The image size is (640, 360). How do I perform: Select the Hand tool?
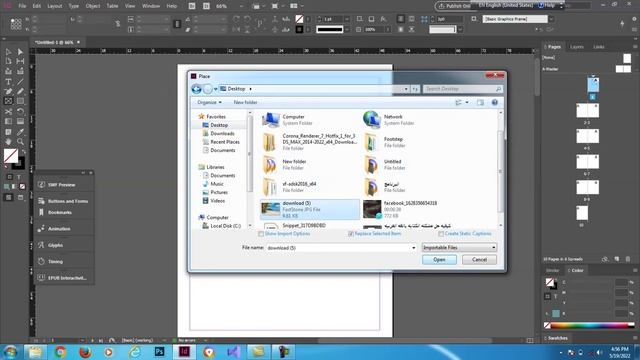point(8,142)
